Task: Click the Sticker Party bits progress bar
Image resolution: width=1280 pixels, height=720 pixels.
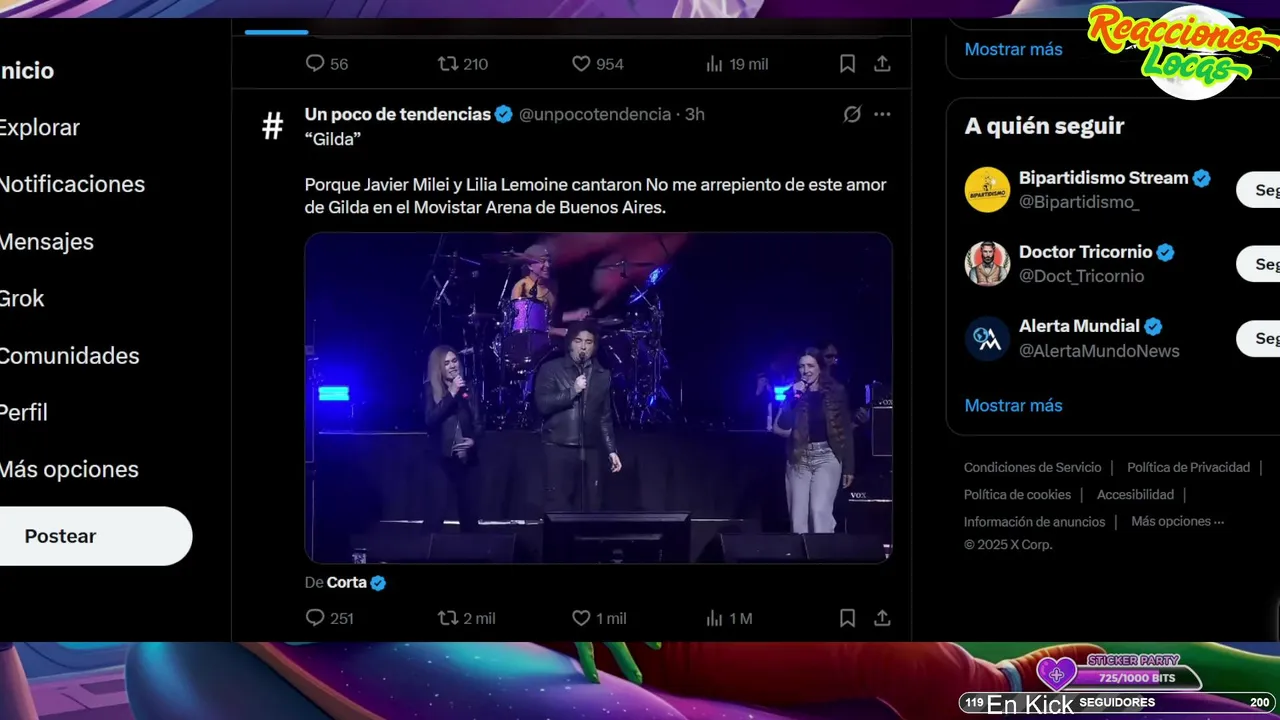Action: [x=1136, y=678]
